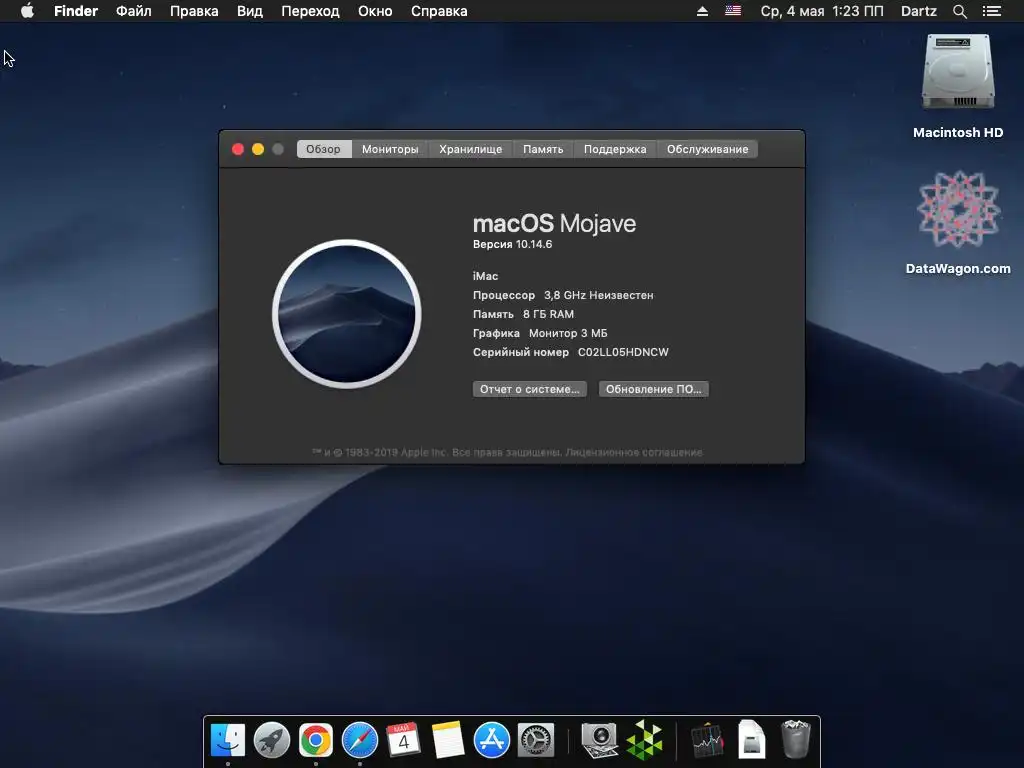
Task: Open the Справка menu
Action: click(x=439, y=11)
